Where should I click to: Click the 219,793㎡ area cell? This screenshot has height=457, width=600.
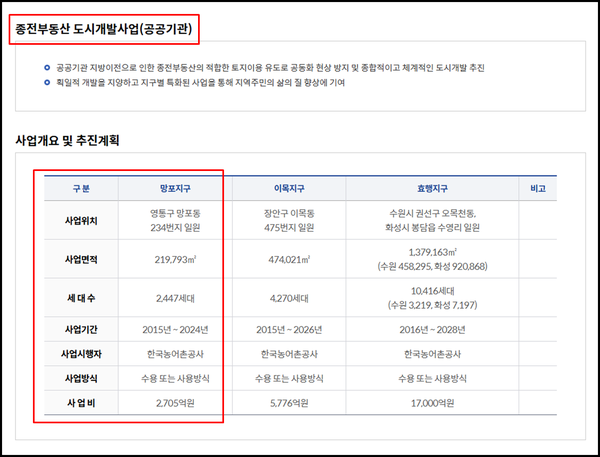[x=175, y=260]
